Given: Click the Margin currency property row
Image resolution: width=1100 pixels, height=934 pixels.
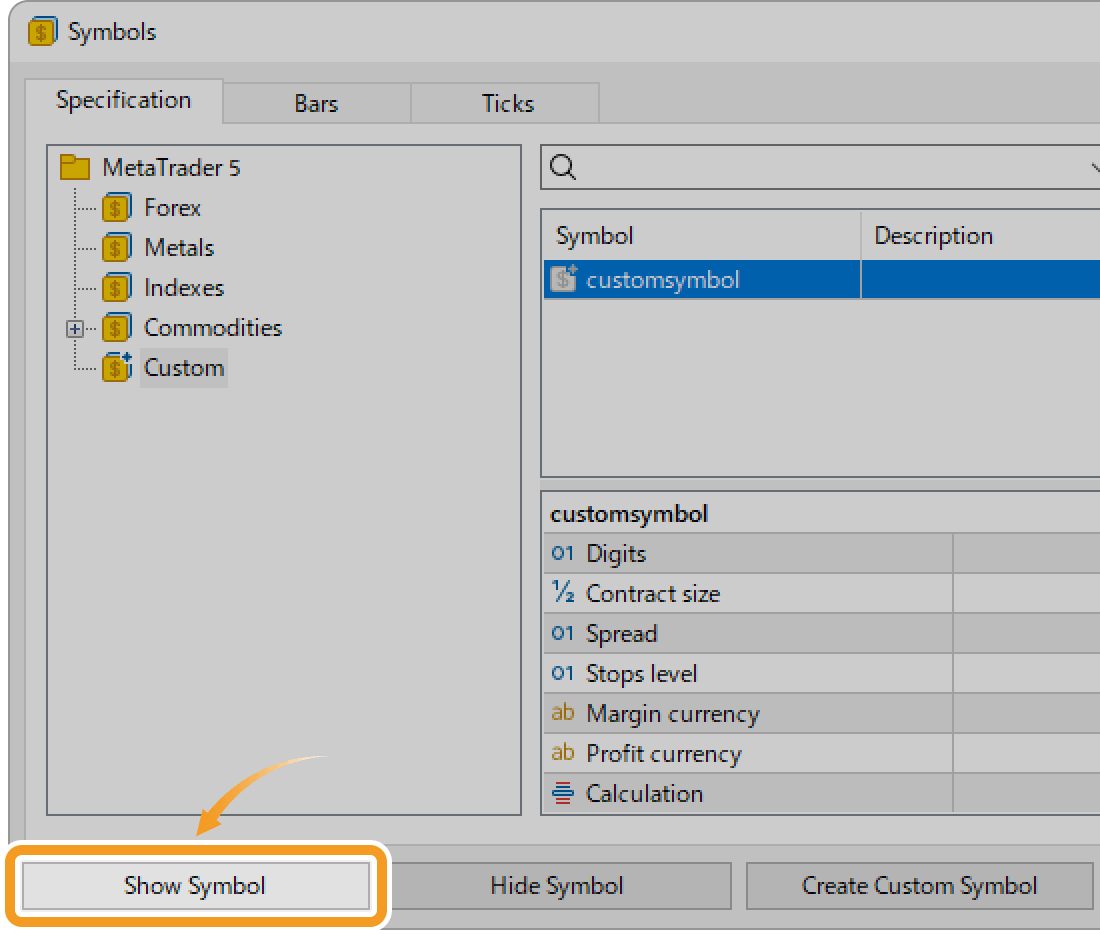Looking at the screenshot, I should pyautogui.click(x=821, y=714).
